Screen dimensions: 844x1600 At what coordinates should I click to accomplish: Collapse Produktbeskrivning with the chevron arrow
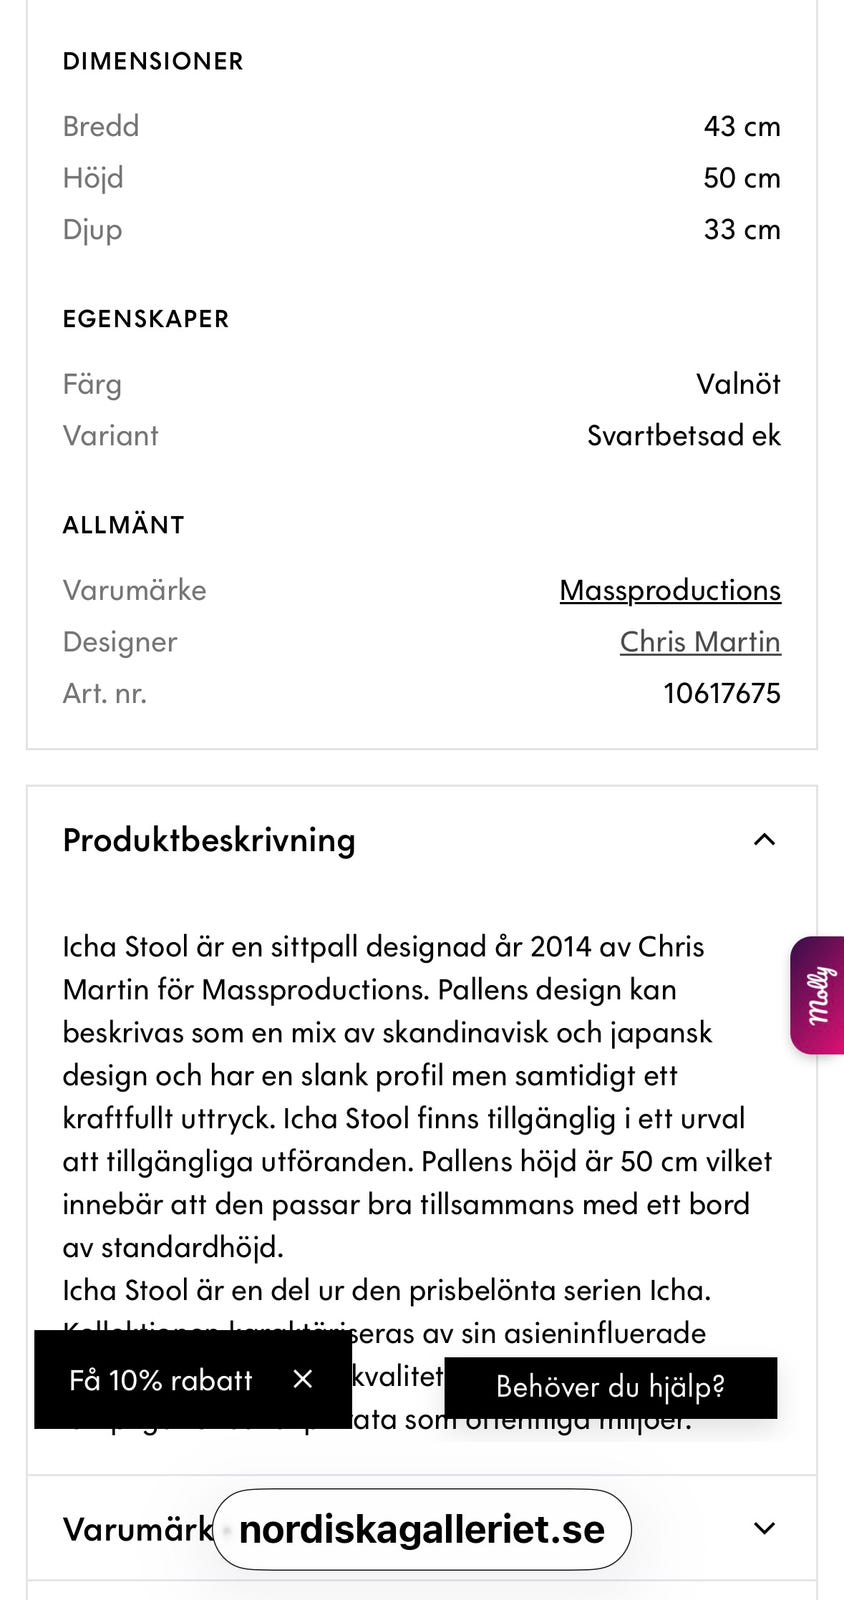point(764,840)
